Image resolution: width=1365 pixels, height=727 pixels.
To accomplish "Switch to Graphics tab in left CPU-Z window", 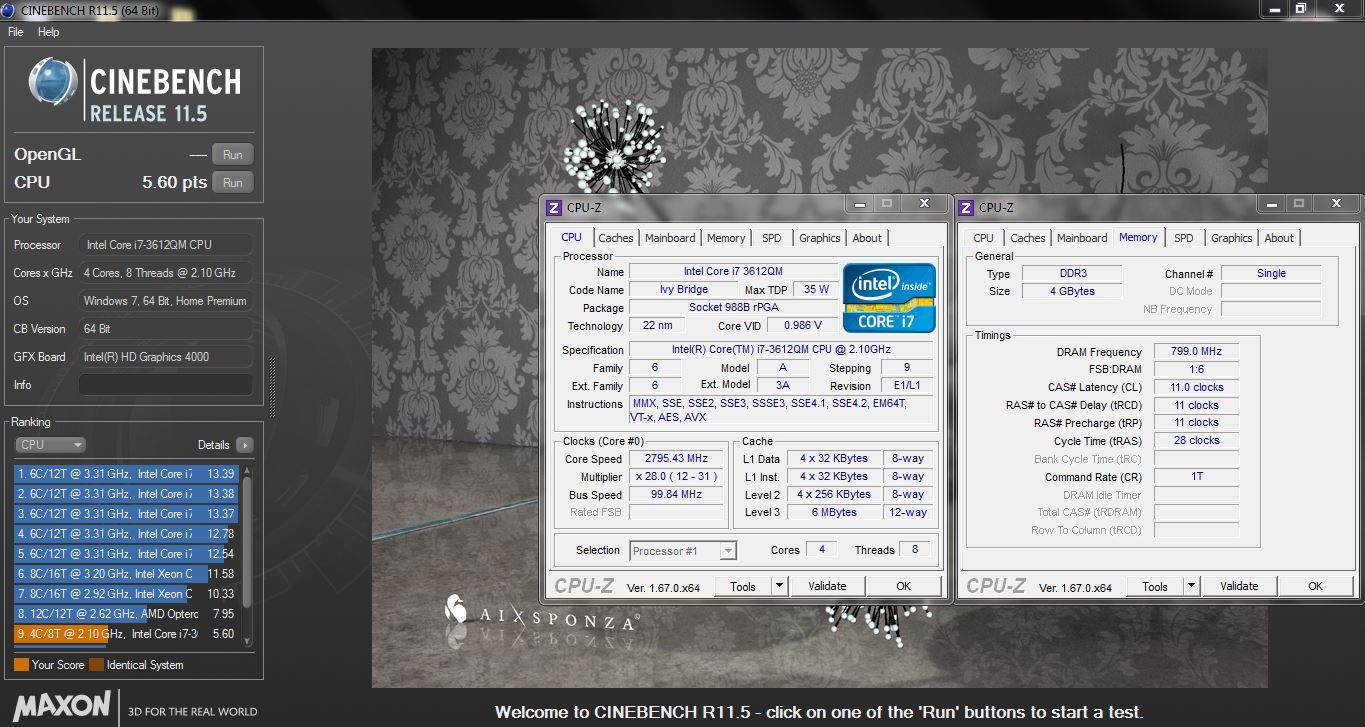I will (820, 238).
